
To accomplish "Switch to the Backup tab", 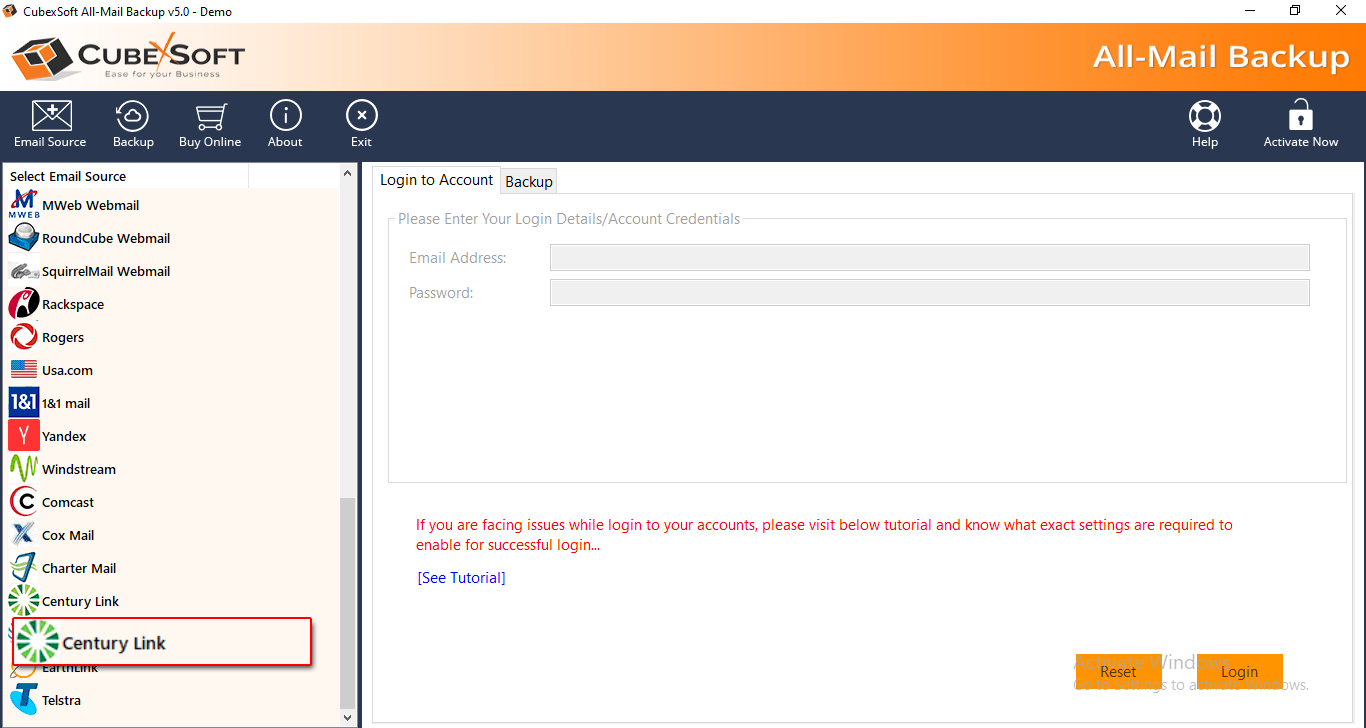I will click(x=528, y=181).
